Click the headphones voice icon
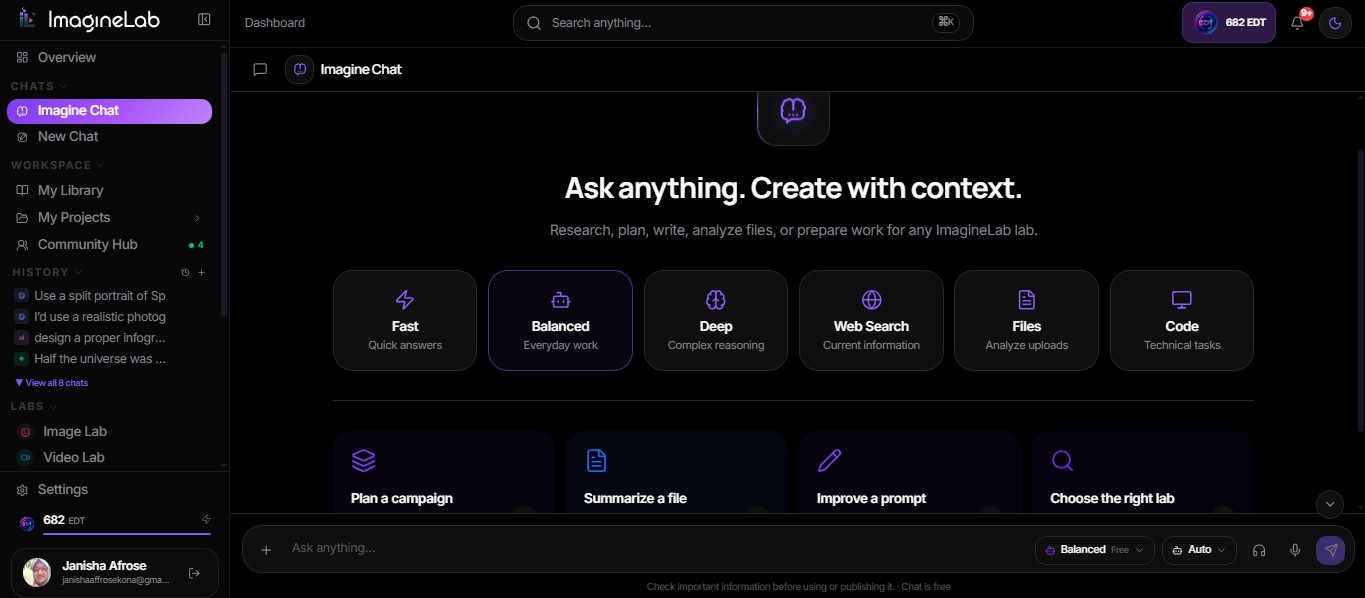Image resolution: width=1365 pixels, height=598 pixels. pos(1259,550)
